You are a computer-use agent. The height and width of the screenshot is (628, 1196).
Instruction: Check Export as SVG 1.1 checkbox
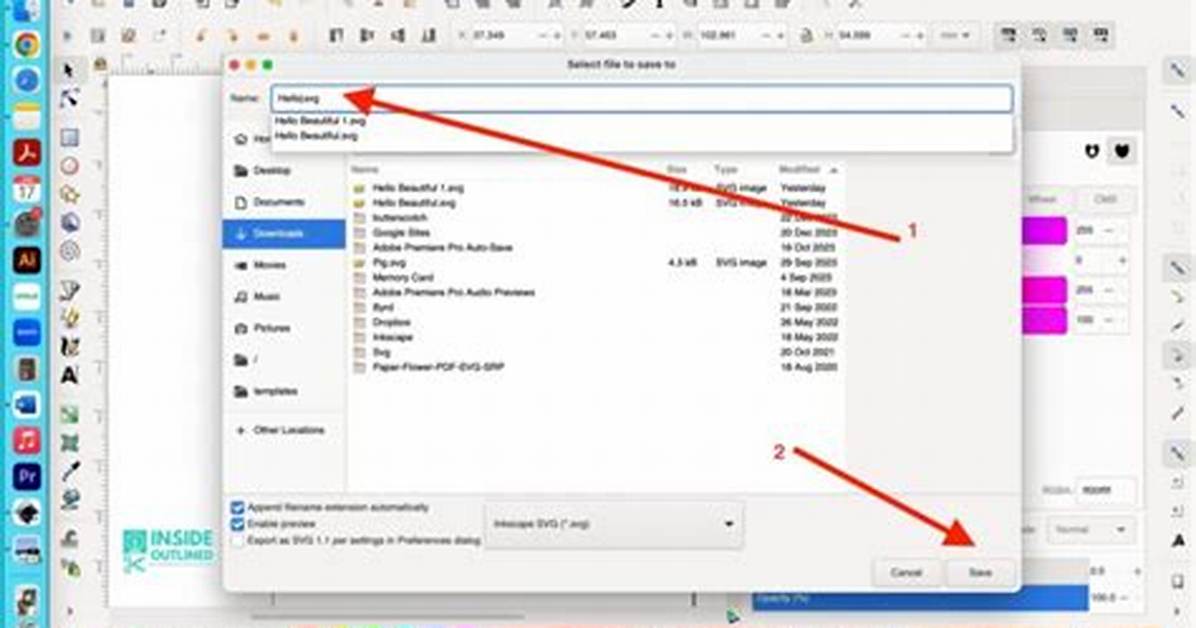(x=237, y=540)
